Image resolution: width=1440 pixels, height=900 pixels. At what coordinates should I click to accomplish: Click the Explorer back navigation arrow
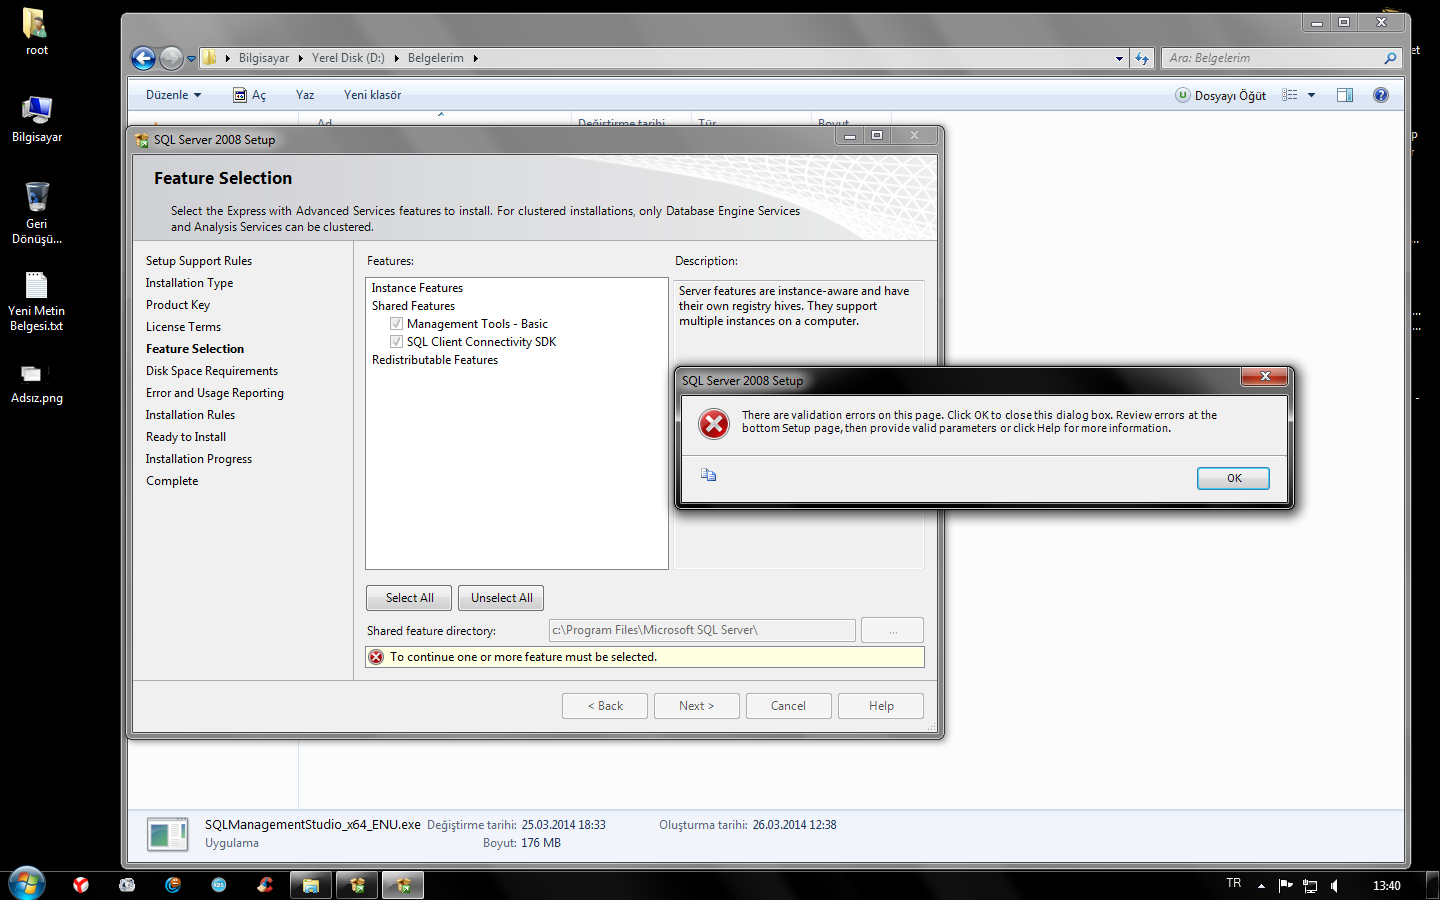pyautogui.click(x=144, y=59)
